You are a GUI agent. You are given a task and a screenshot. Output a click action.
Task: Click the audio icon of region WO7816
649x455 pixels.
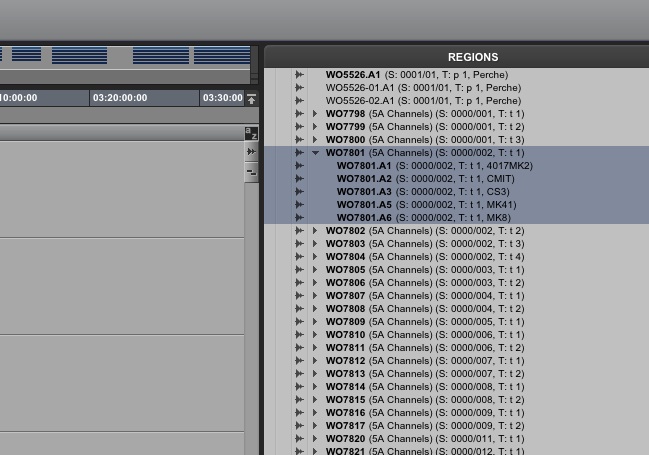coord(299,413)
